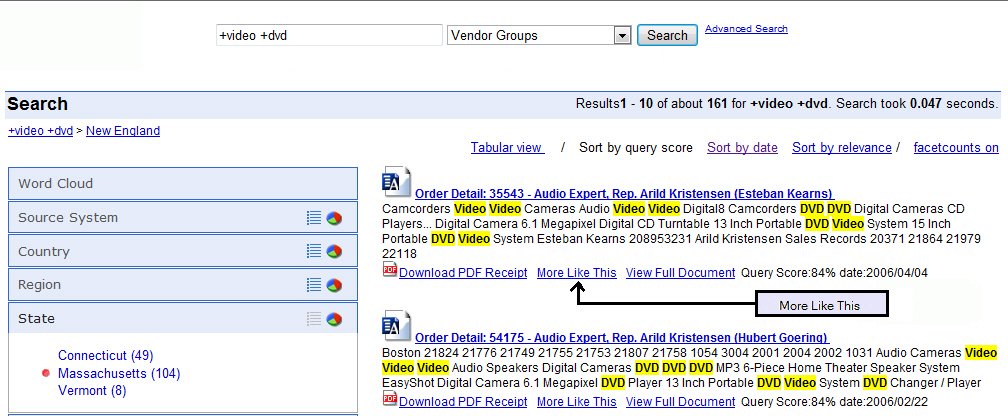Click 'Query Score:84% date:2006/02/22' text

point(834,402)
